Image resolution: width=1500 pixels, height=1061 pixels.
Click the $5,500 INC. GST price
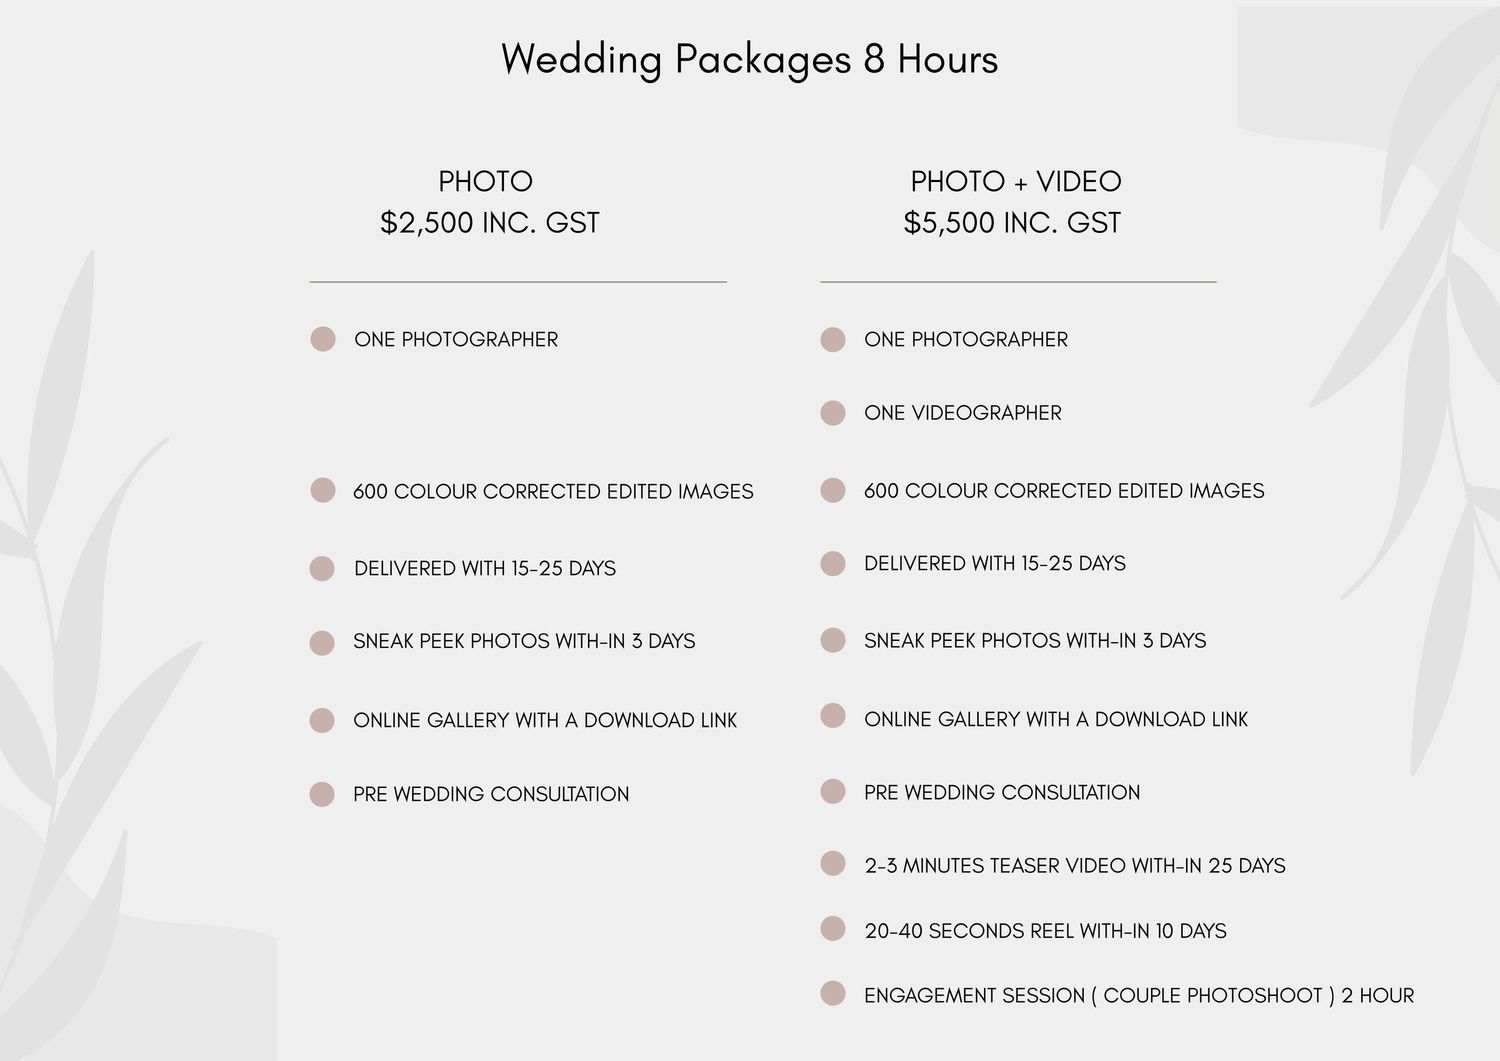click(1012, 223)
